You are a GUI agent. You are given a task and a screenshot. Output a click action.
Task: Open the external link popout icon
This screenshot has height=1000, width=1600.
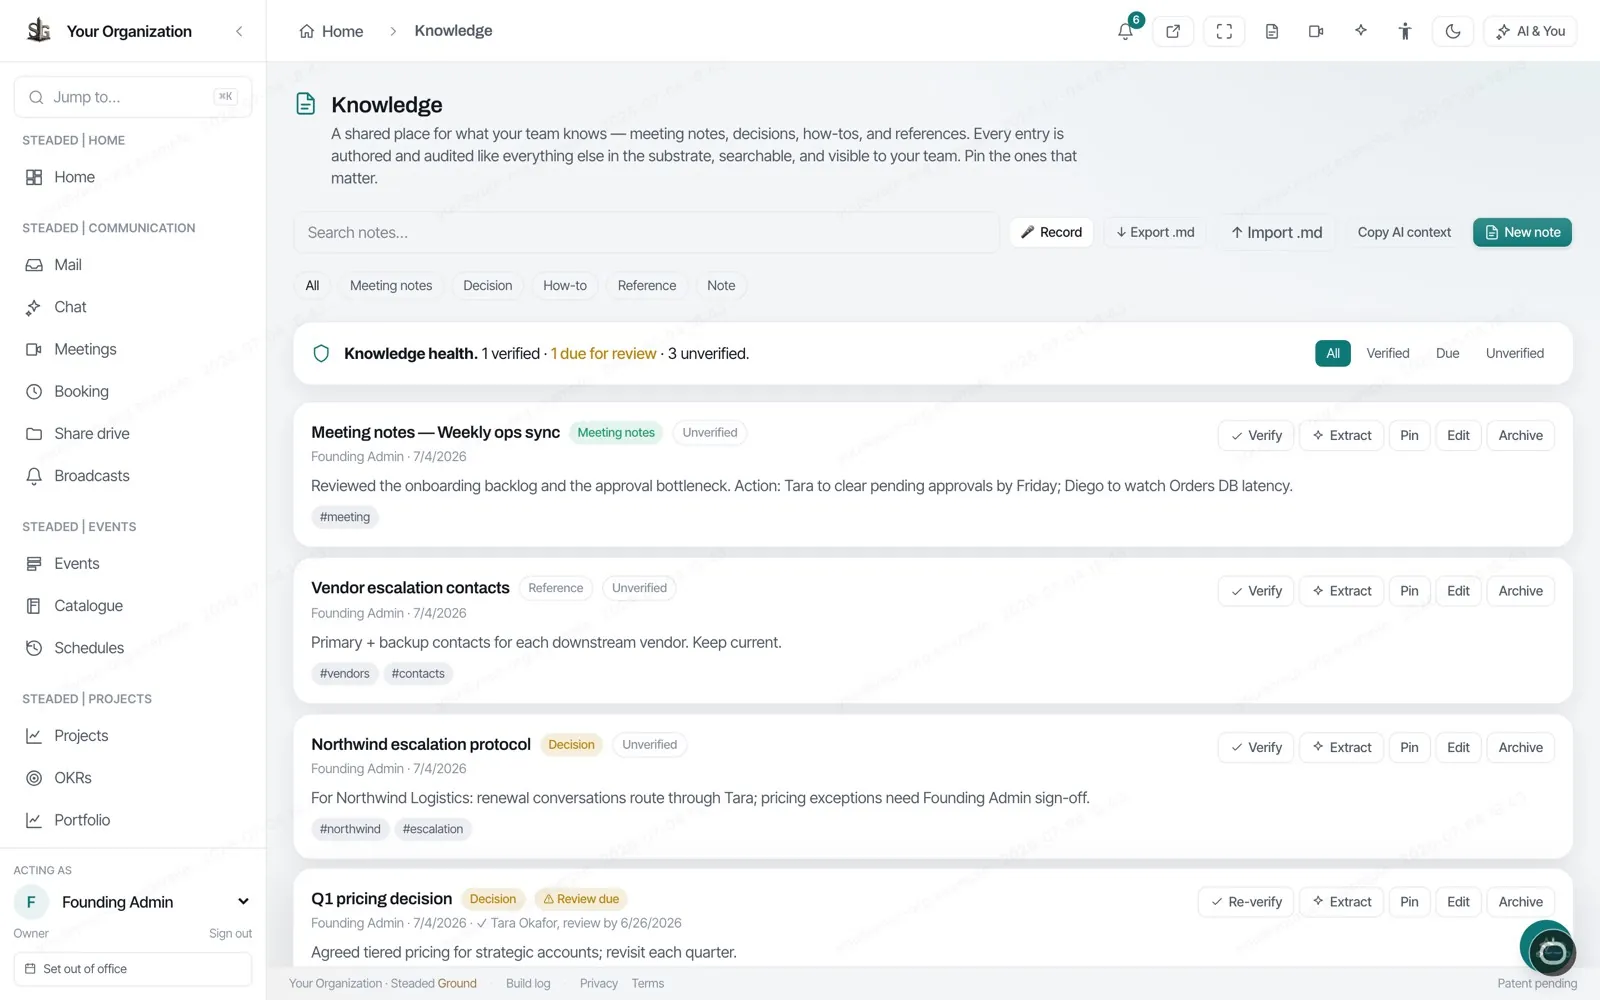(1173, 31)
